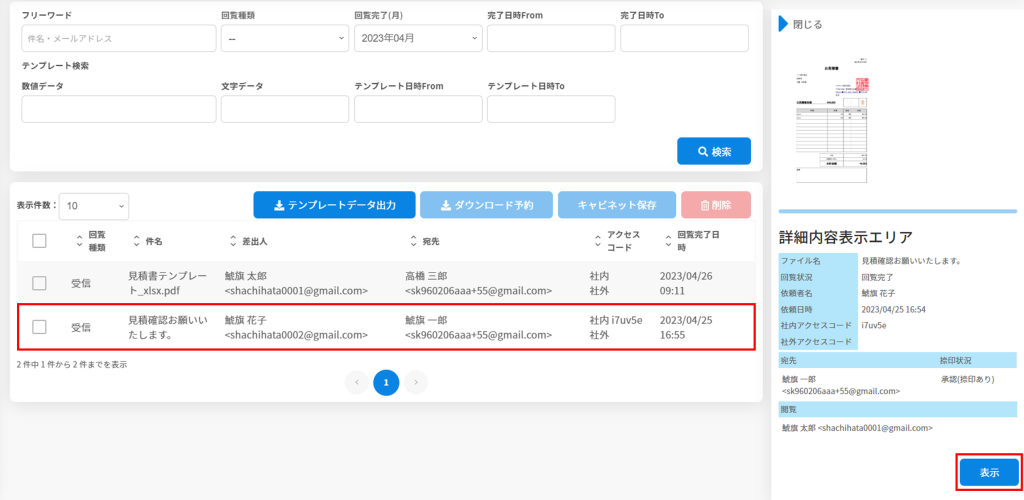Sort by 宛先 column arrows
1024x500 pixels.
click(x=414, y=241)
